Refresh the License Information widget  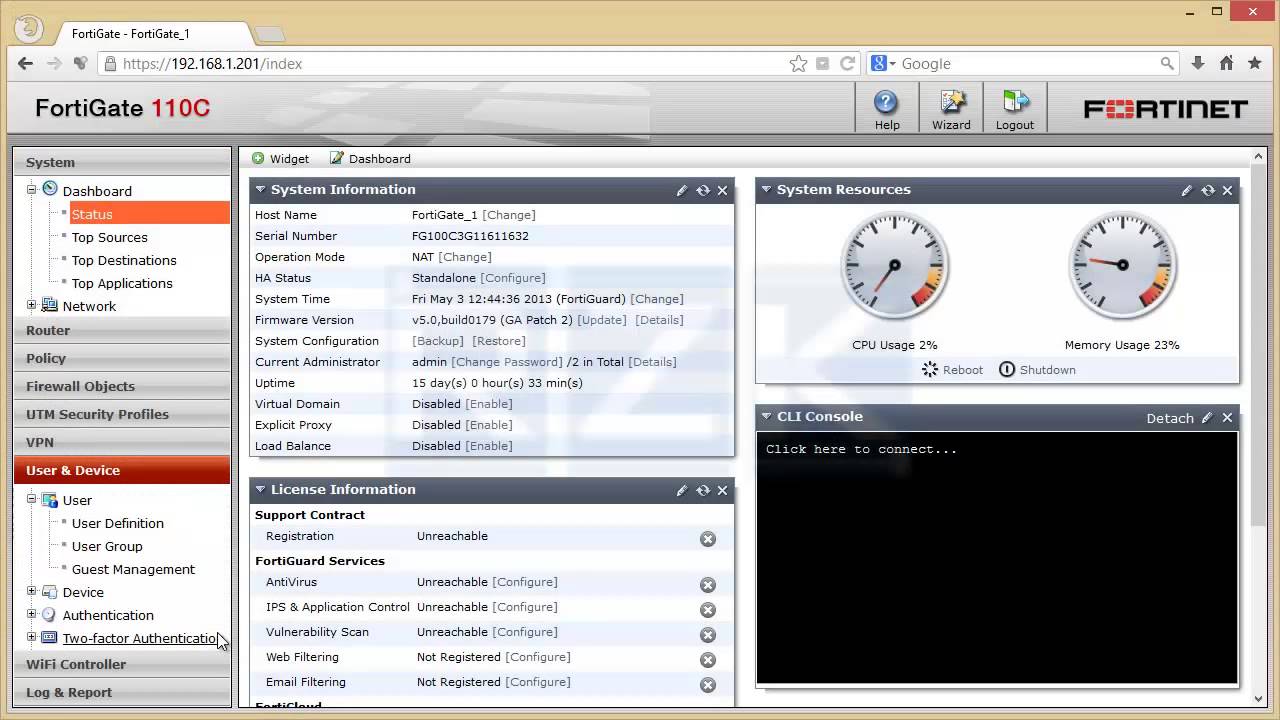coord(703,490)
